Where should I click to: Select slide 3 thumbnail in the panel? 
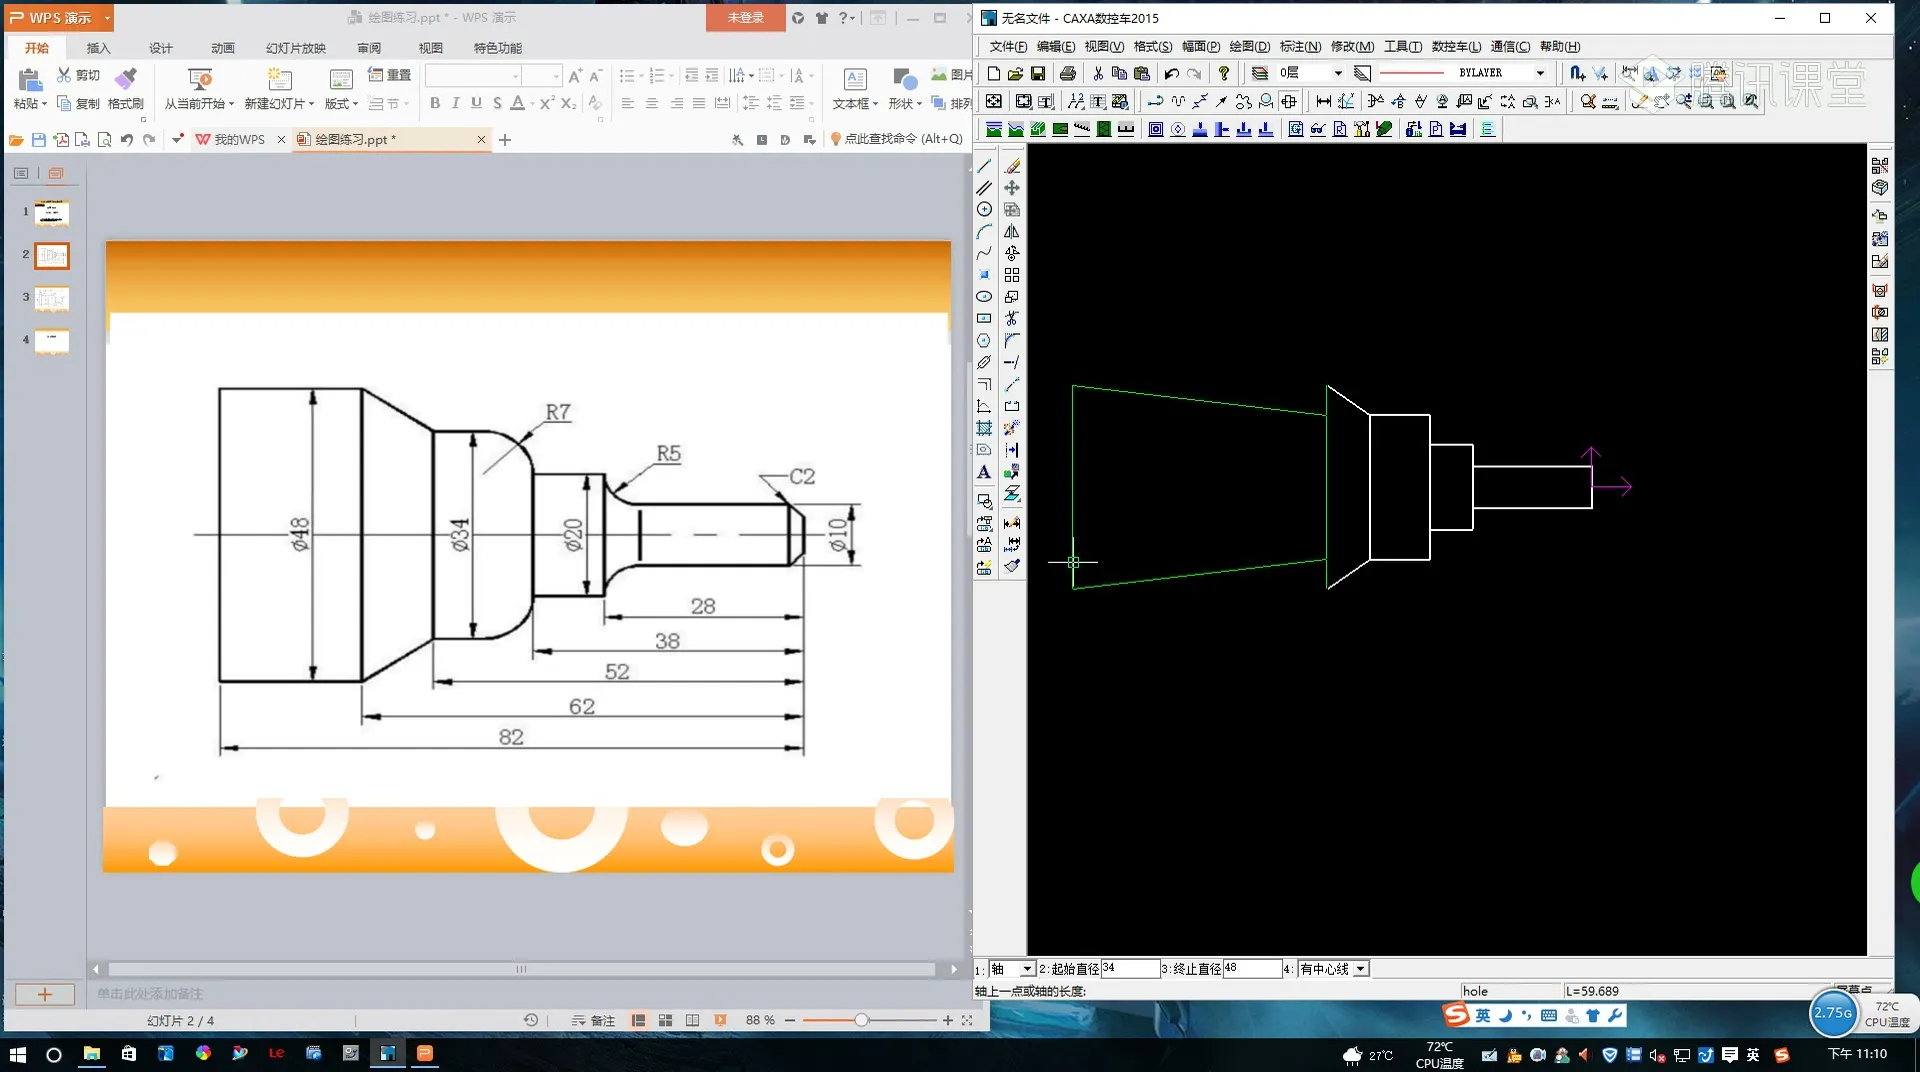pyautogui.click(x=52, y=298)
